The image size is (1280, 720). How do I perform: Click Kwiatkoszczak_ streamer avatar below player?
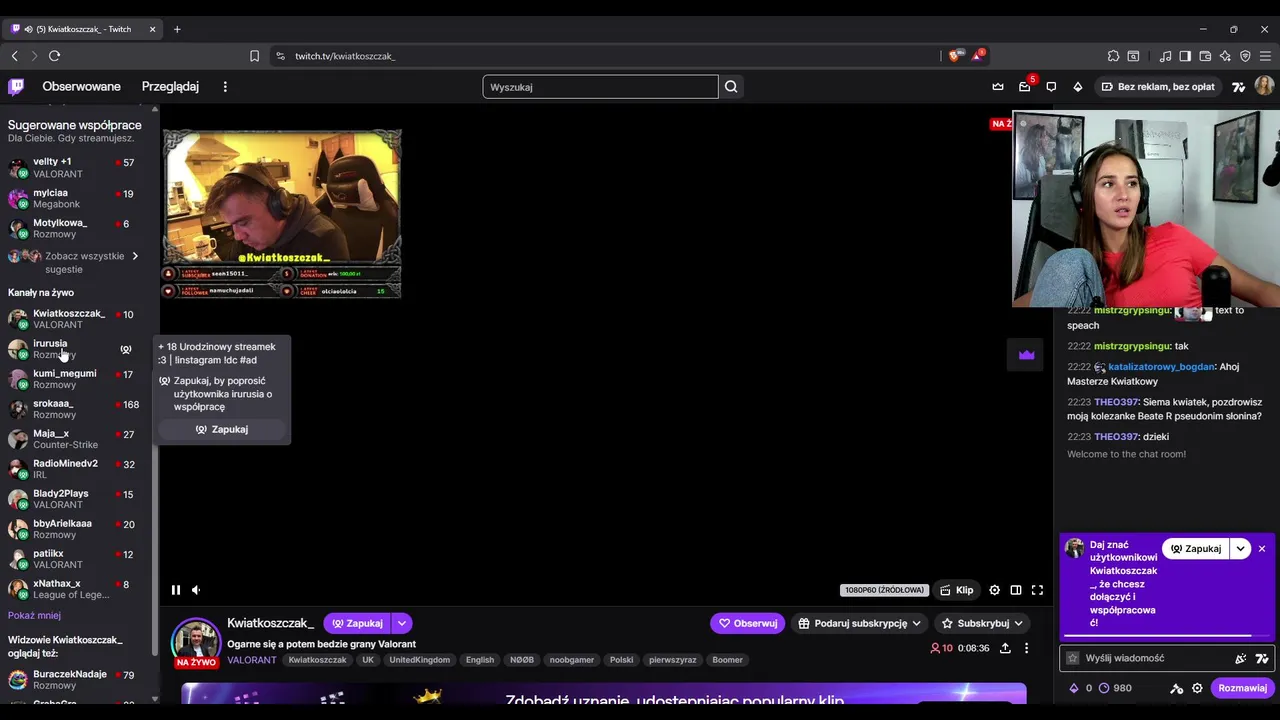pos(196,641)
